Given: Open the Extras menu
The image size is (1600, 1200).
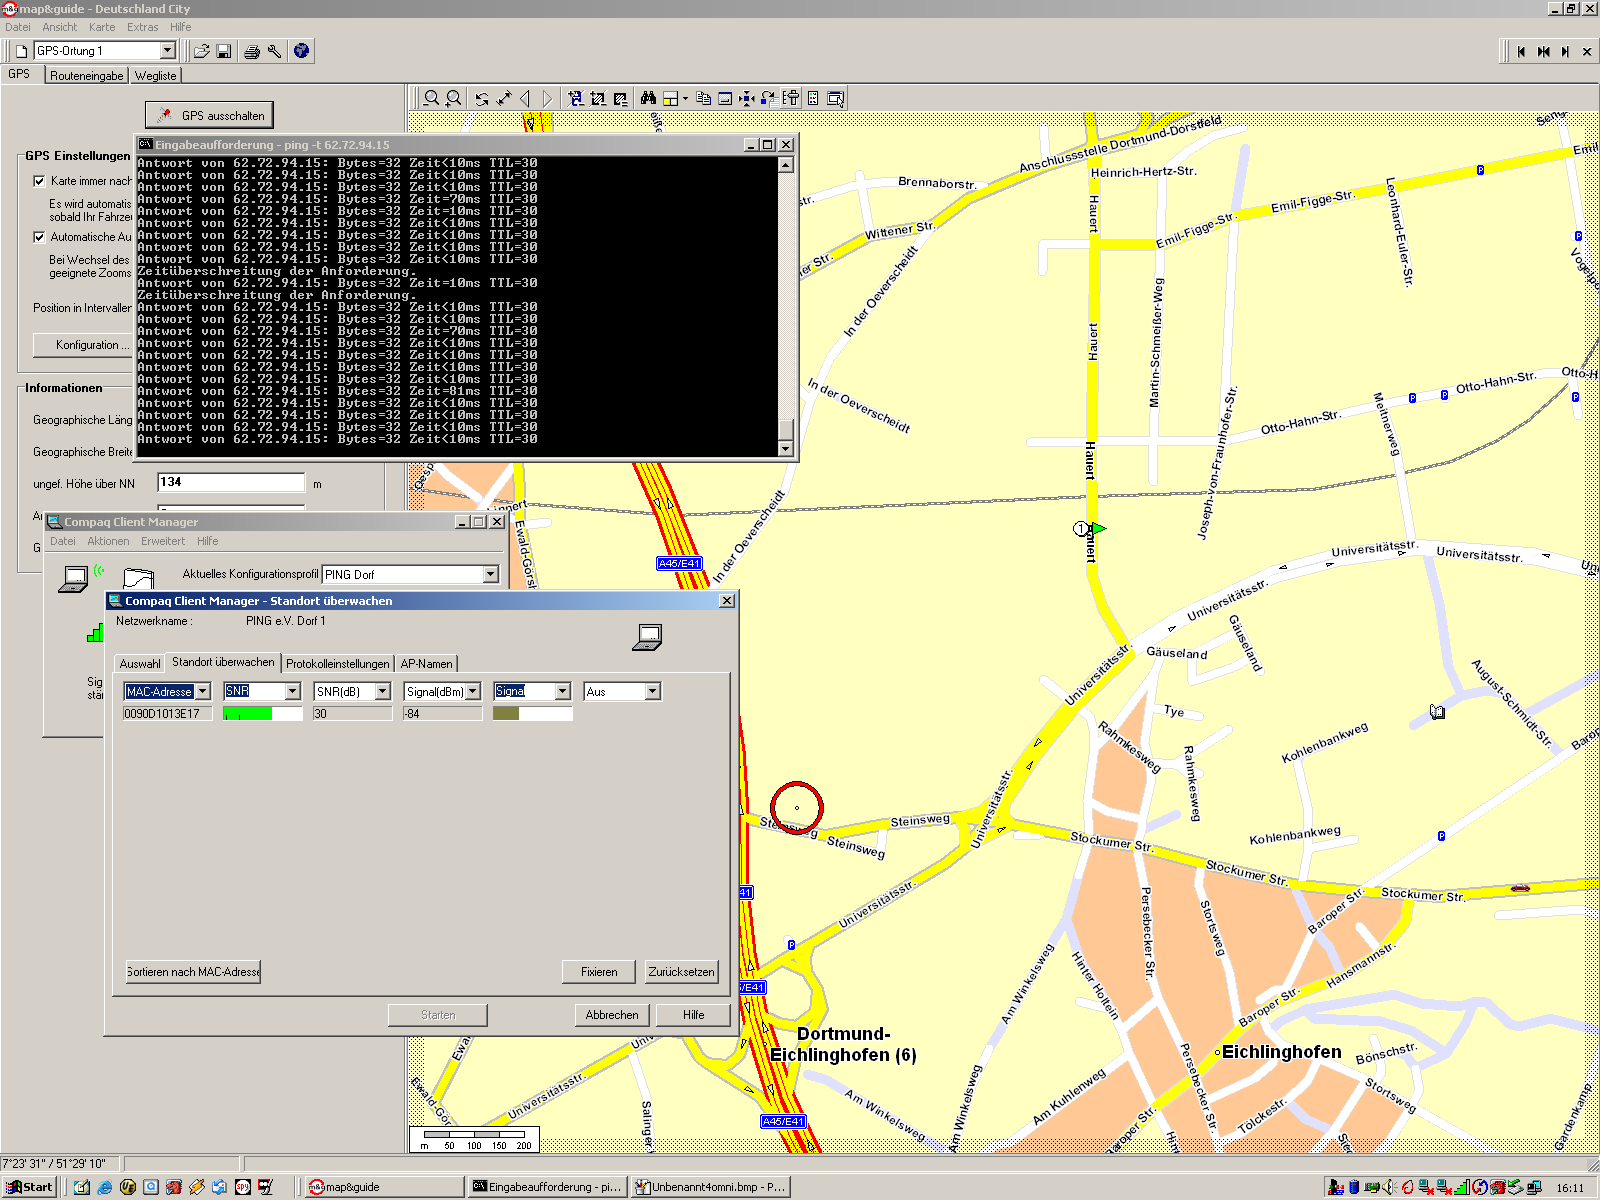Looking at the screenshot, I should tap(142, 27).
